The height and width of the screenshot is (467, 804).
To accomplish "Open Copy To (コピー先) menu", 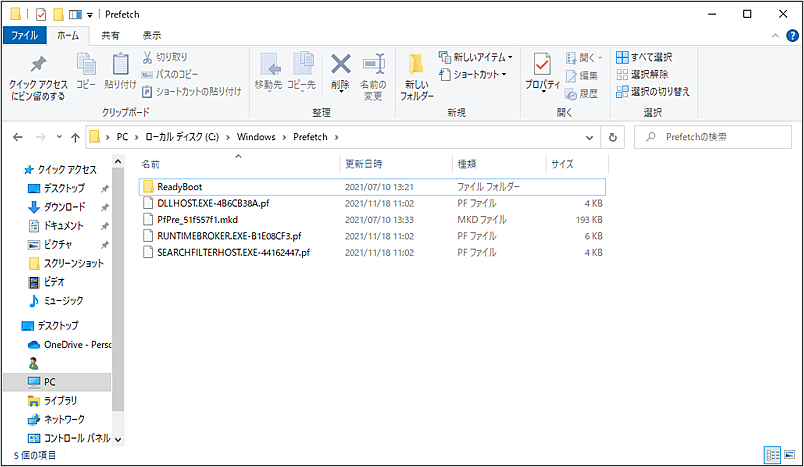I will click(x=302, y=72).
